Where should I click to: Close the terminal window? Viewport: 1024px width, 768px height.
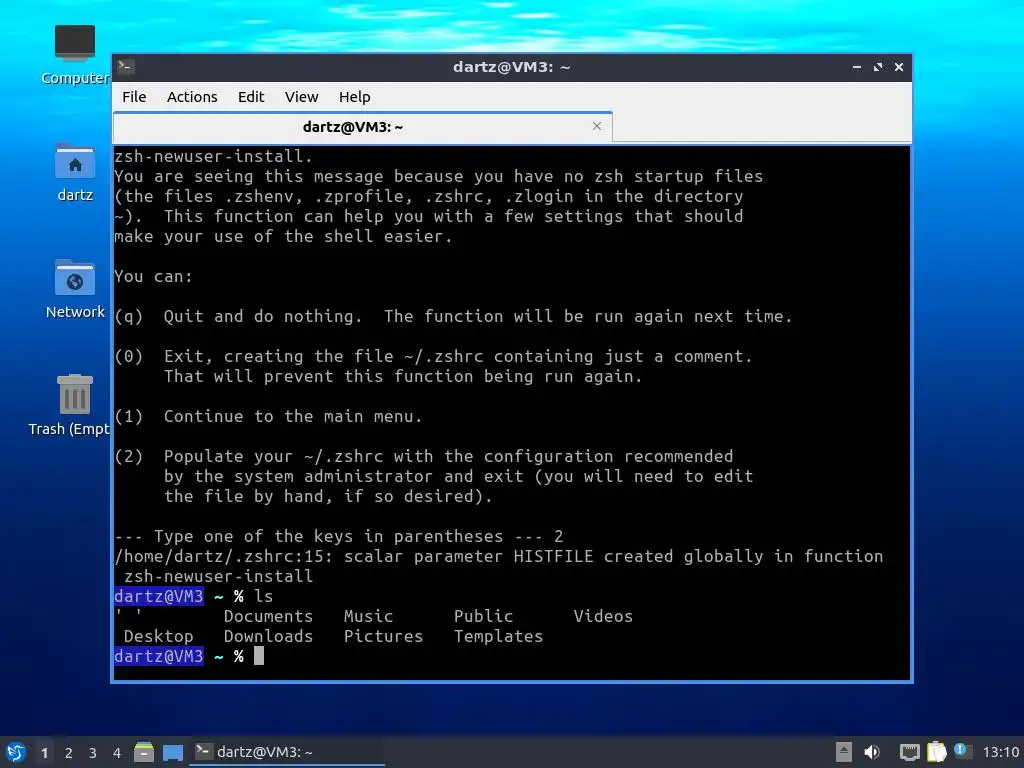tap(899, 67)
